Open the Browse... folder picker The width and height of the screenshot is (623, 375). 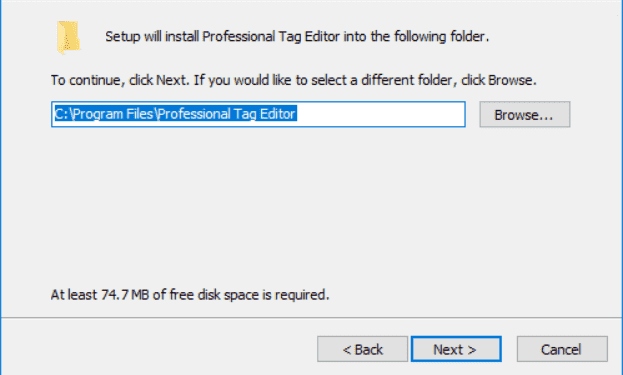pos(524,114)
